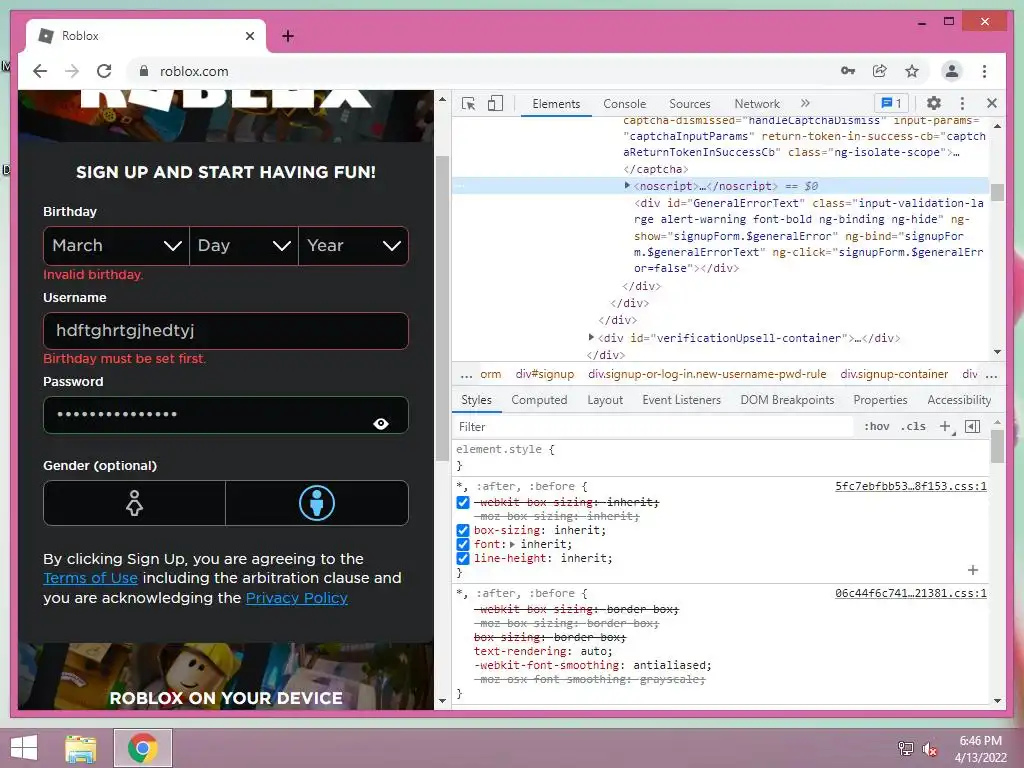Select div.signup-container in breadcrumb
Image resolution: width=1024 pixels, height=768 pixels.
click(x=894, y=375)
